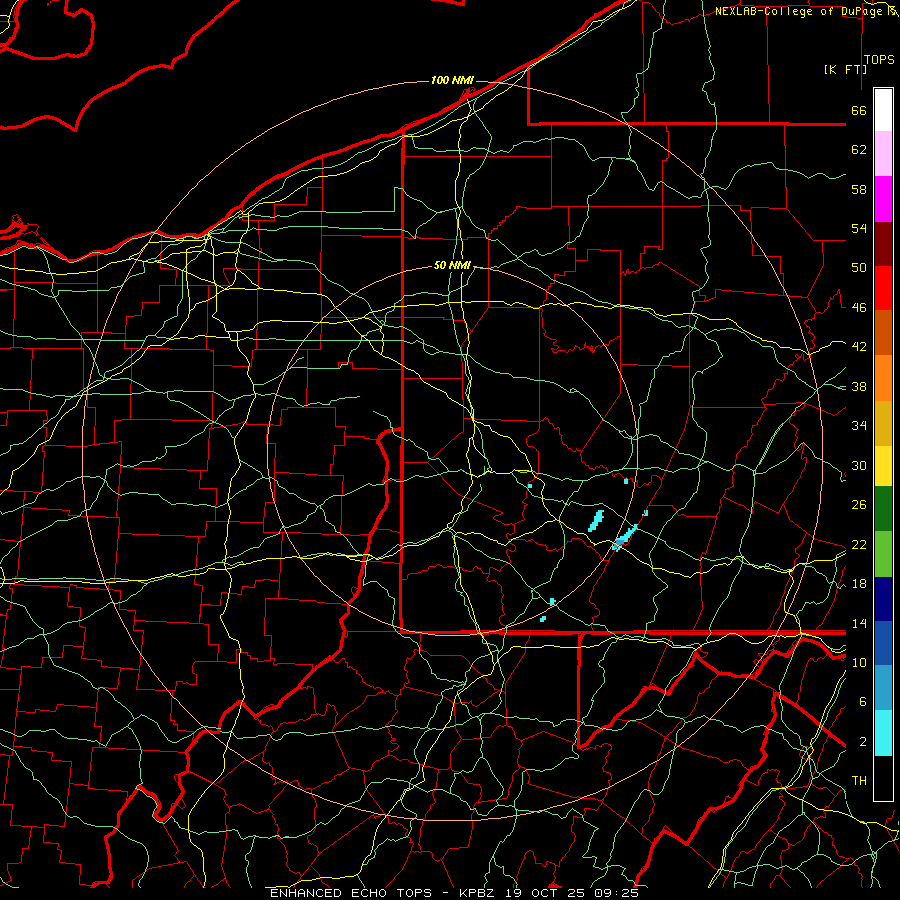Click "ENHANCED ECHO TOPS" in the footer
The image size is (900, 900).
click(351, 893)
